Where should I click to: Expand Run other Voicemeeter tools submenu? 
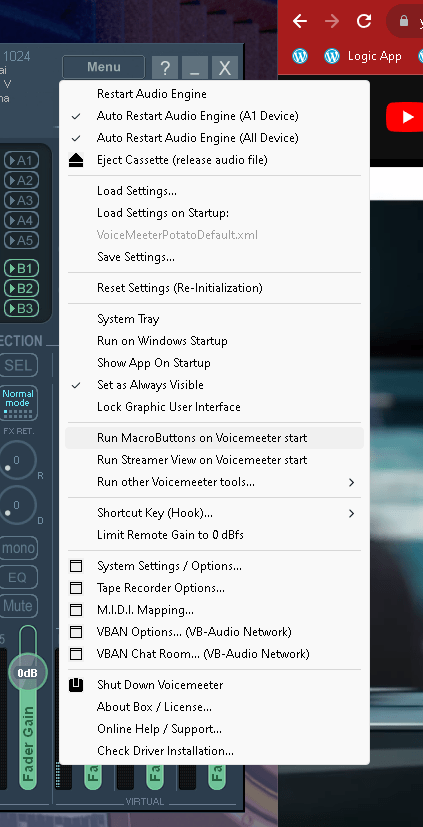point(214,482)
